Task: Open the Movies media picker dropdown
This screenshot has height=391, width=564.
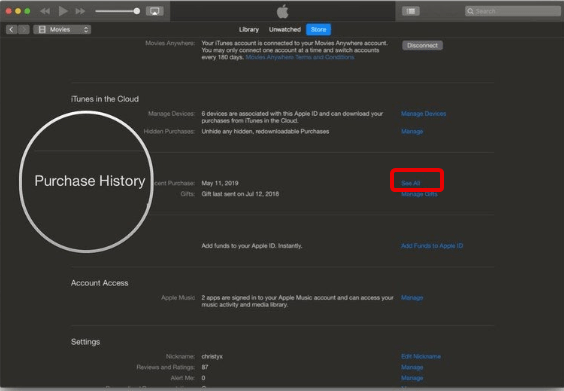Action: [x=62, y=29]
